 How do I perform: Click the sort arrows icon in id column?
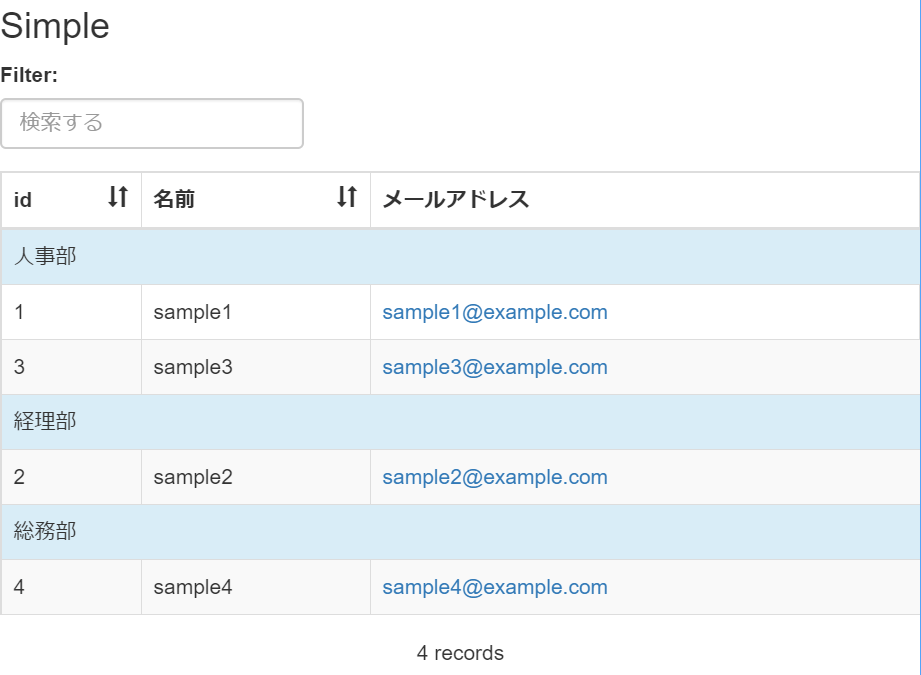pos(118,198)
